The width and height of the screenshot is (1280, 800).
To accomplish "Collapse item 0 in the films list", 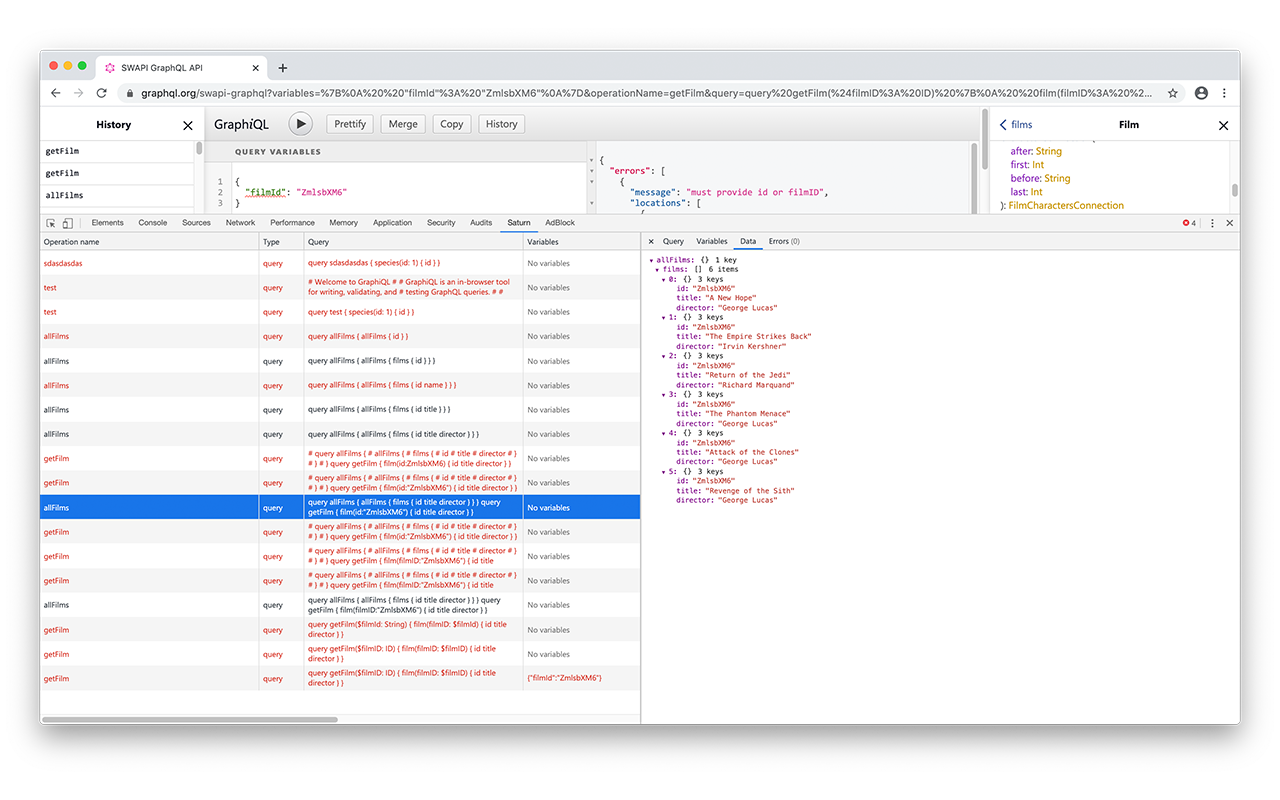I will point(664,279).
